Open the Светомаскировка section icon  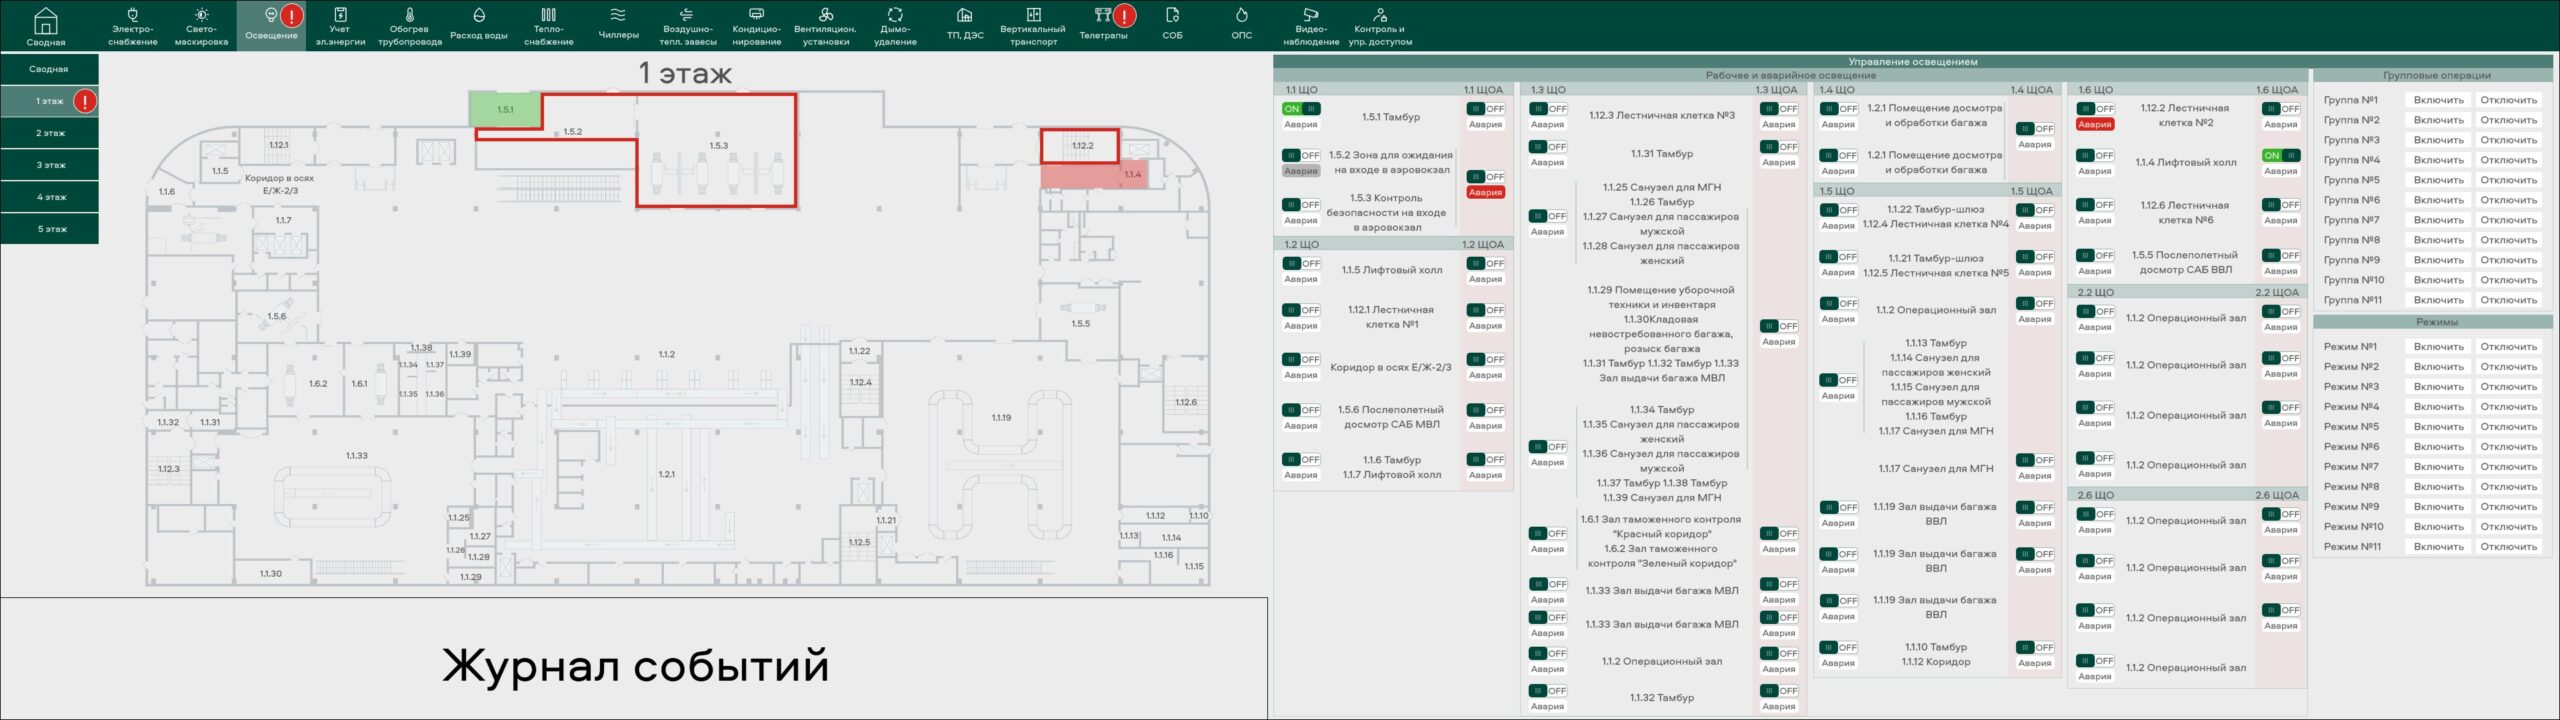click(201, 26)
